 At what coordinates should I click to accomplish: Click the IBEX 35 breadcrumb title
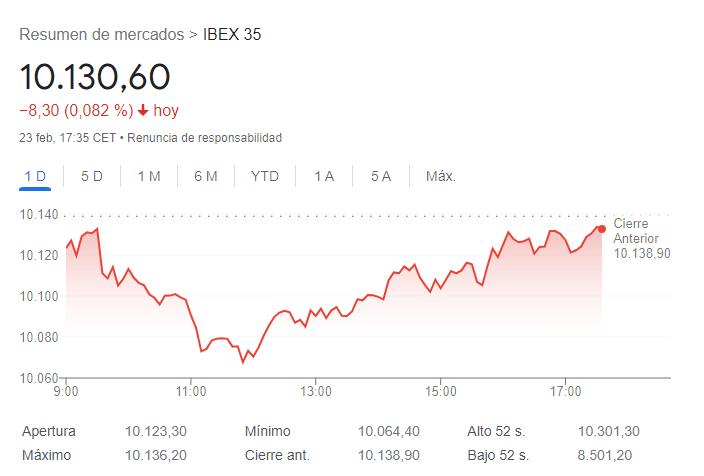(232, 35)
